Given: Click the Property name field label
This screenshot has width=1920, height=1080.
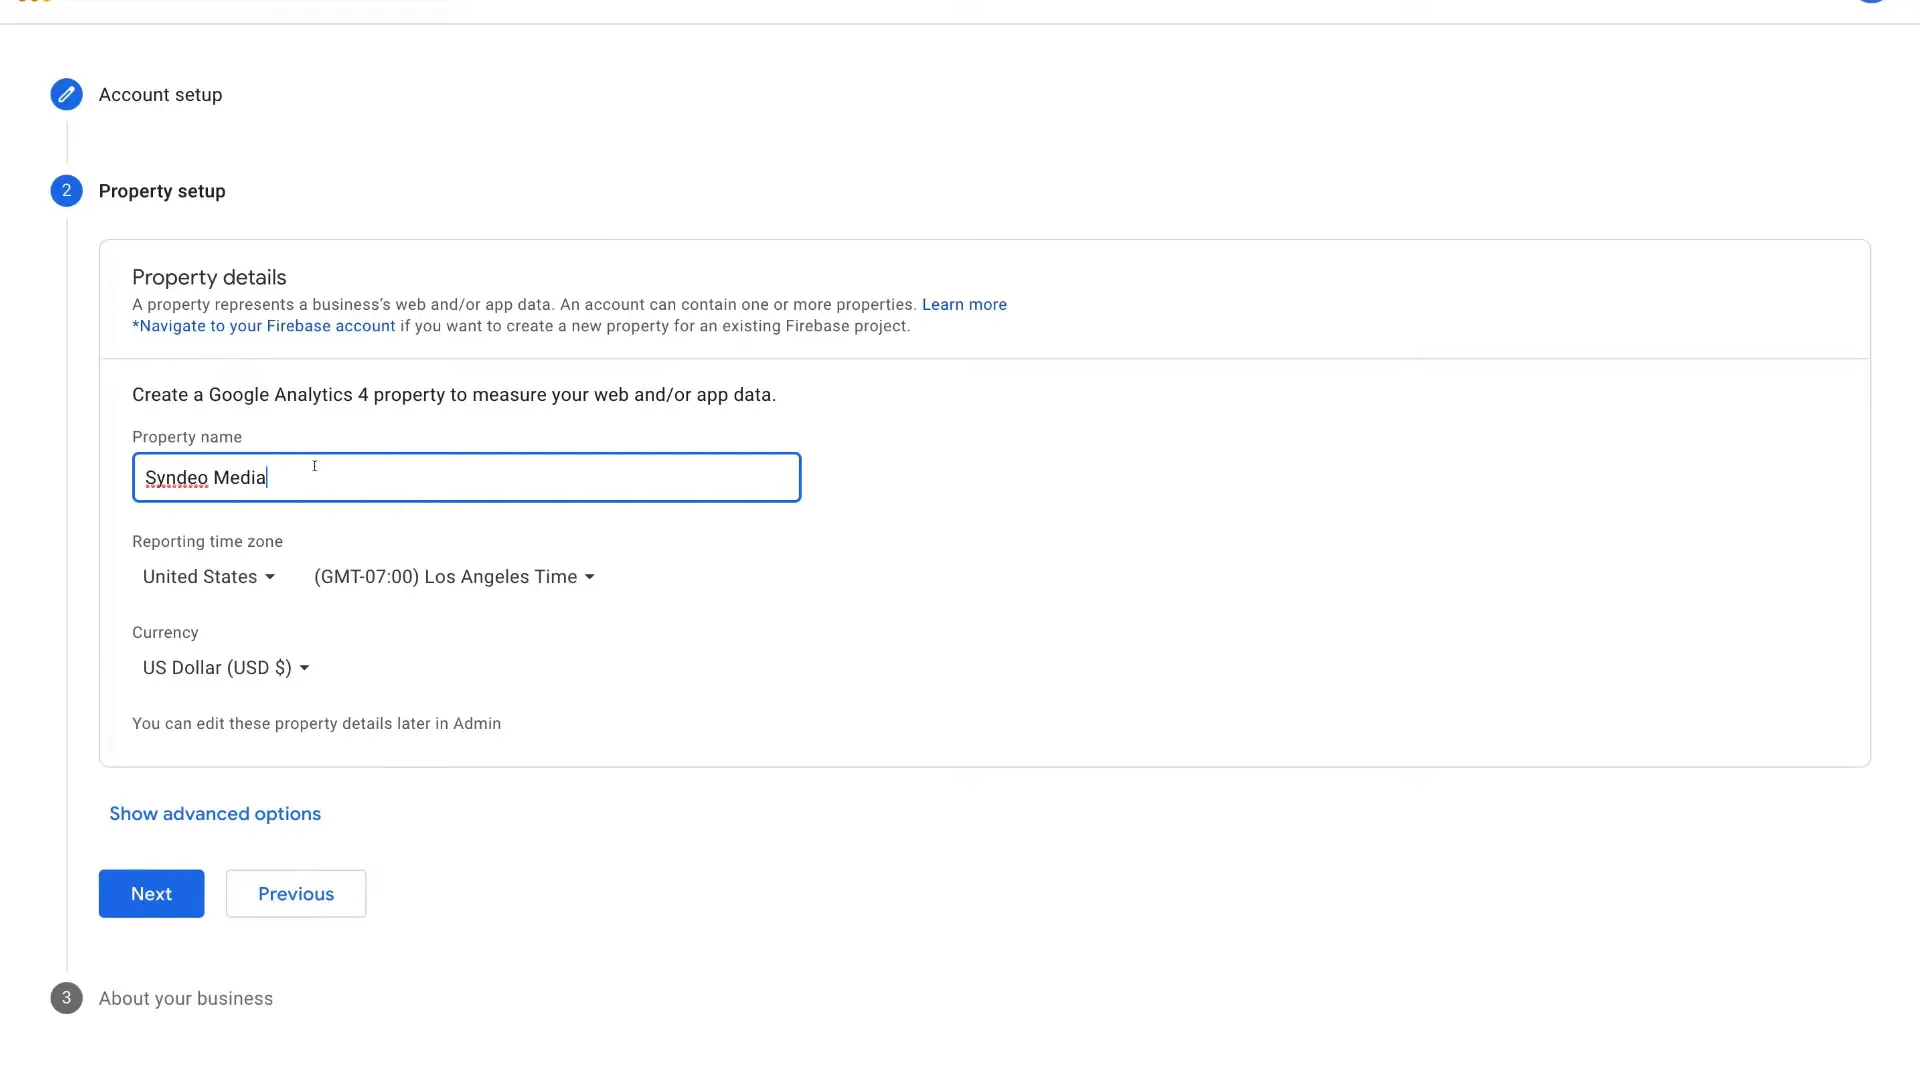Looking at the screenshot, I should [x=187, y=437].
